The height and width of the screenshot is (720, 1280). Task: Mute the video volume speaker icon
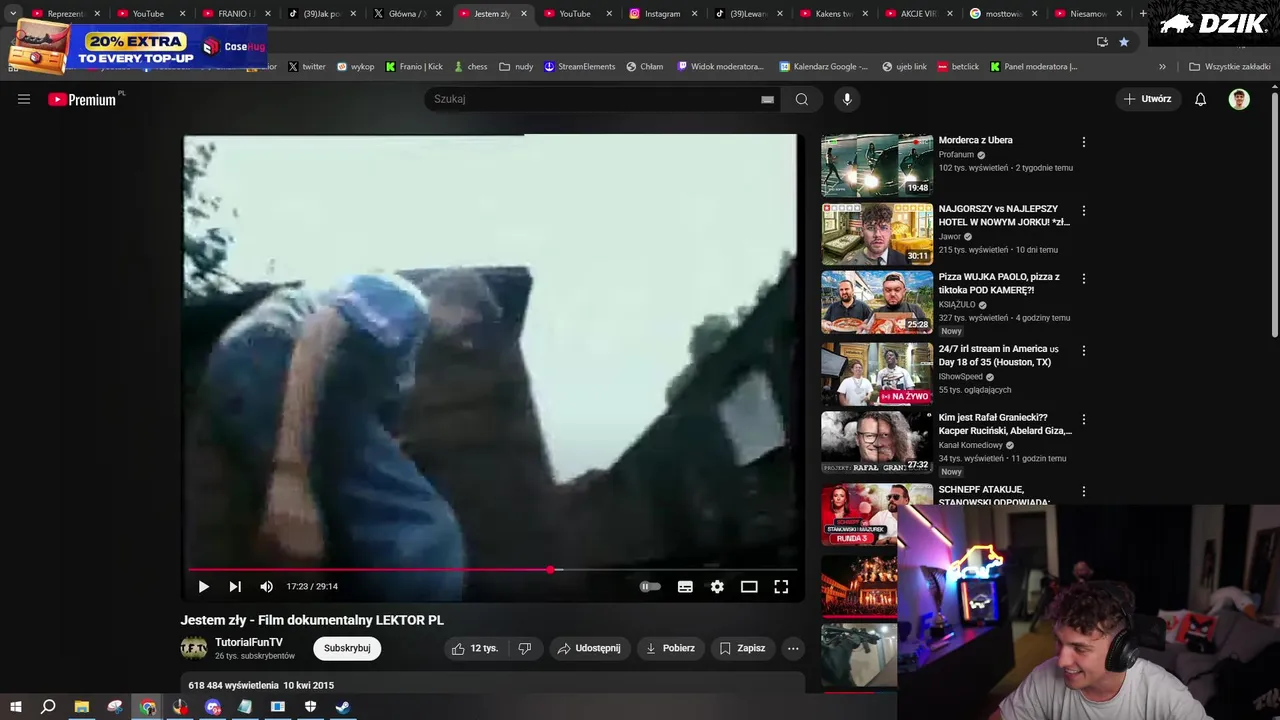266,587
